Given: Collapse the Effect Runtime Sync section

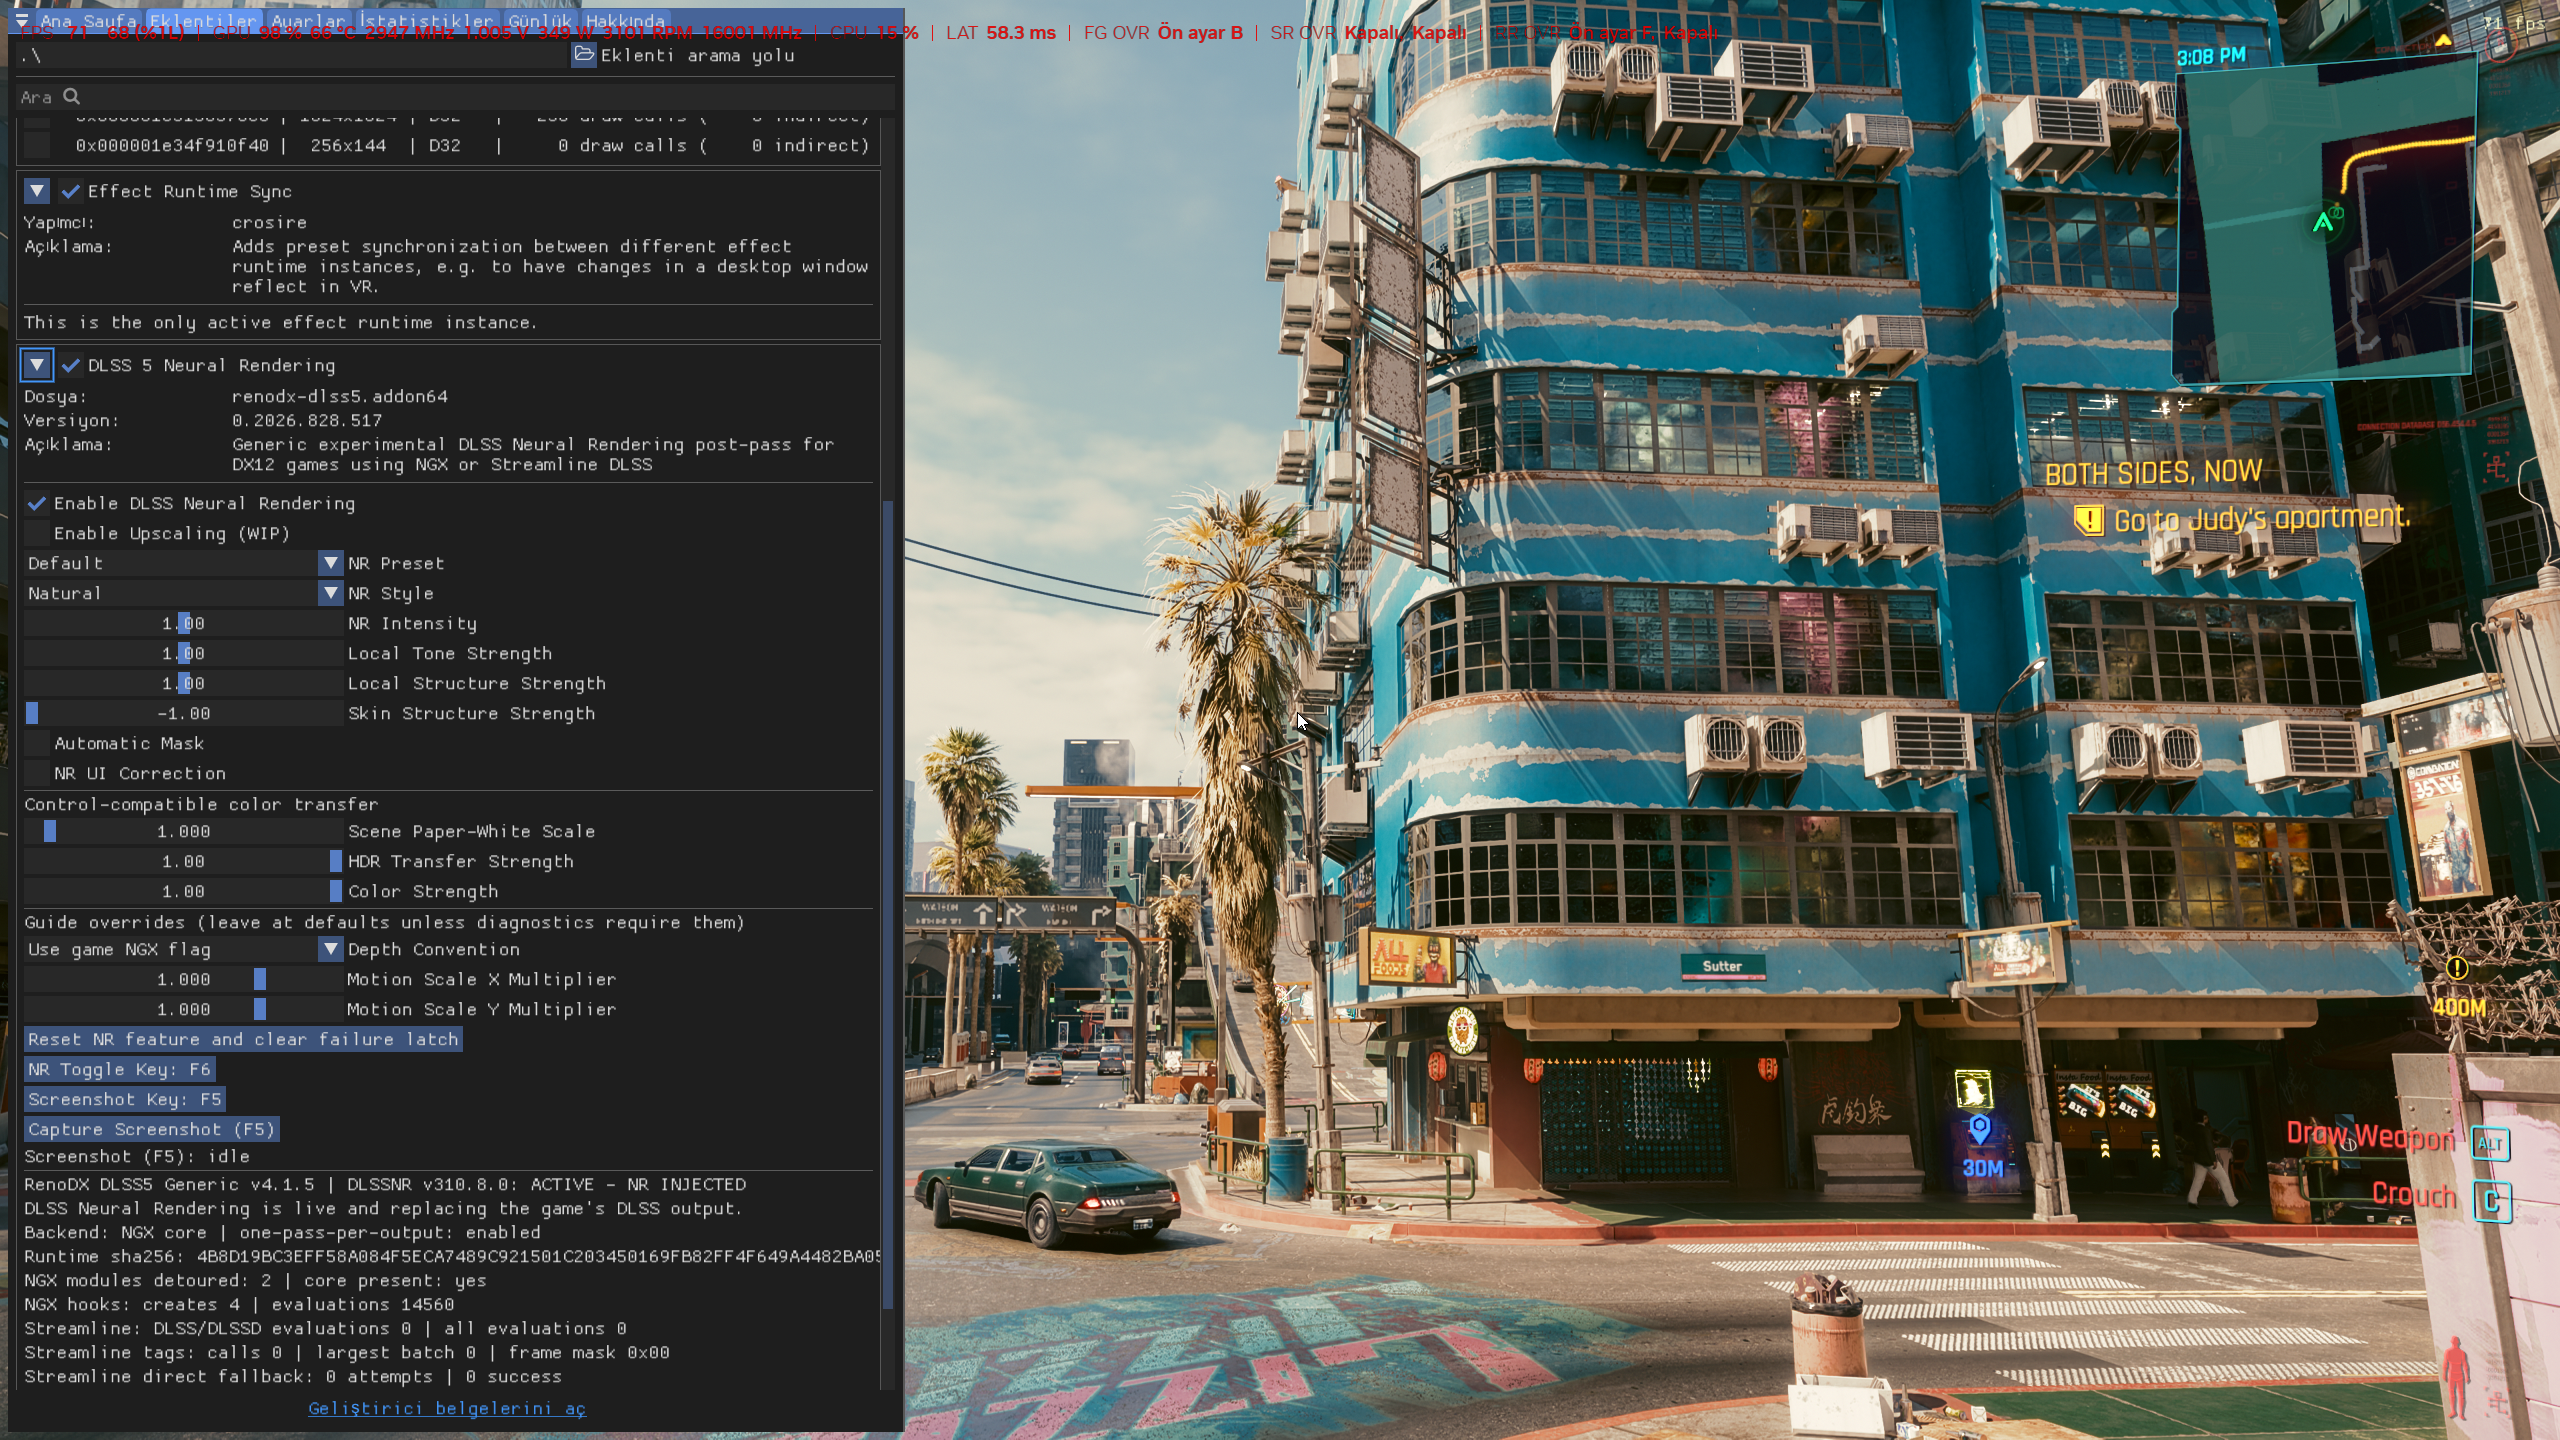Looking at the screenshot, I should pos(37,191).
